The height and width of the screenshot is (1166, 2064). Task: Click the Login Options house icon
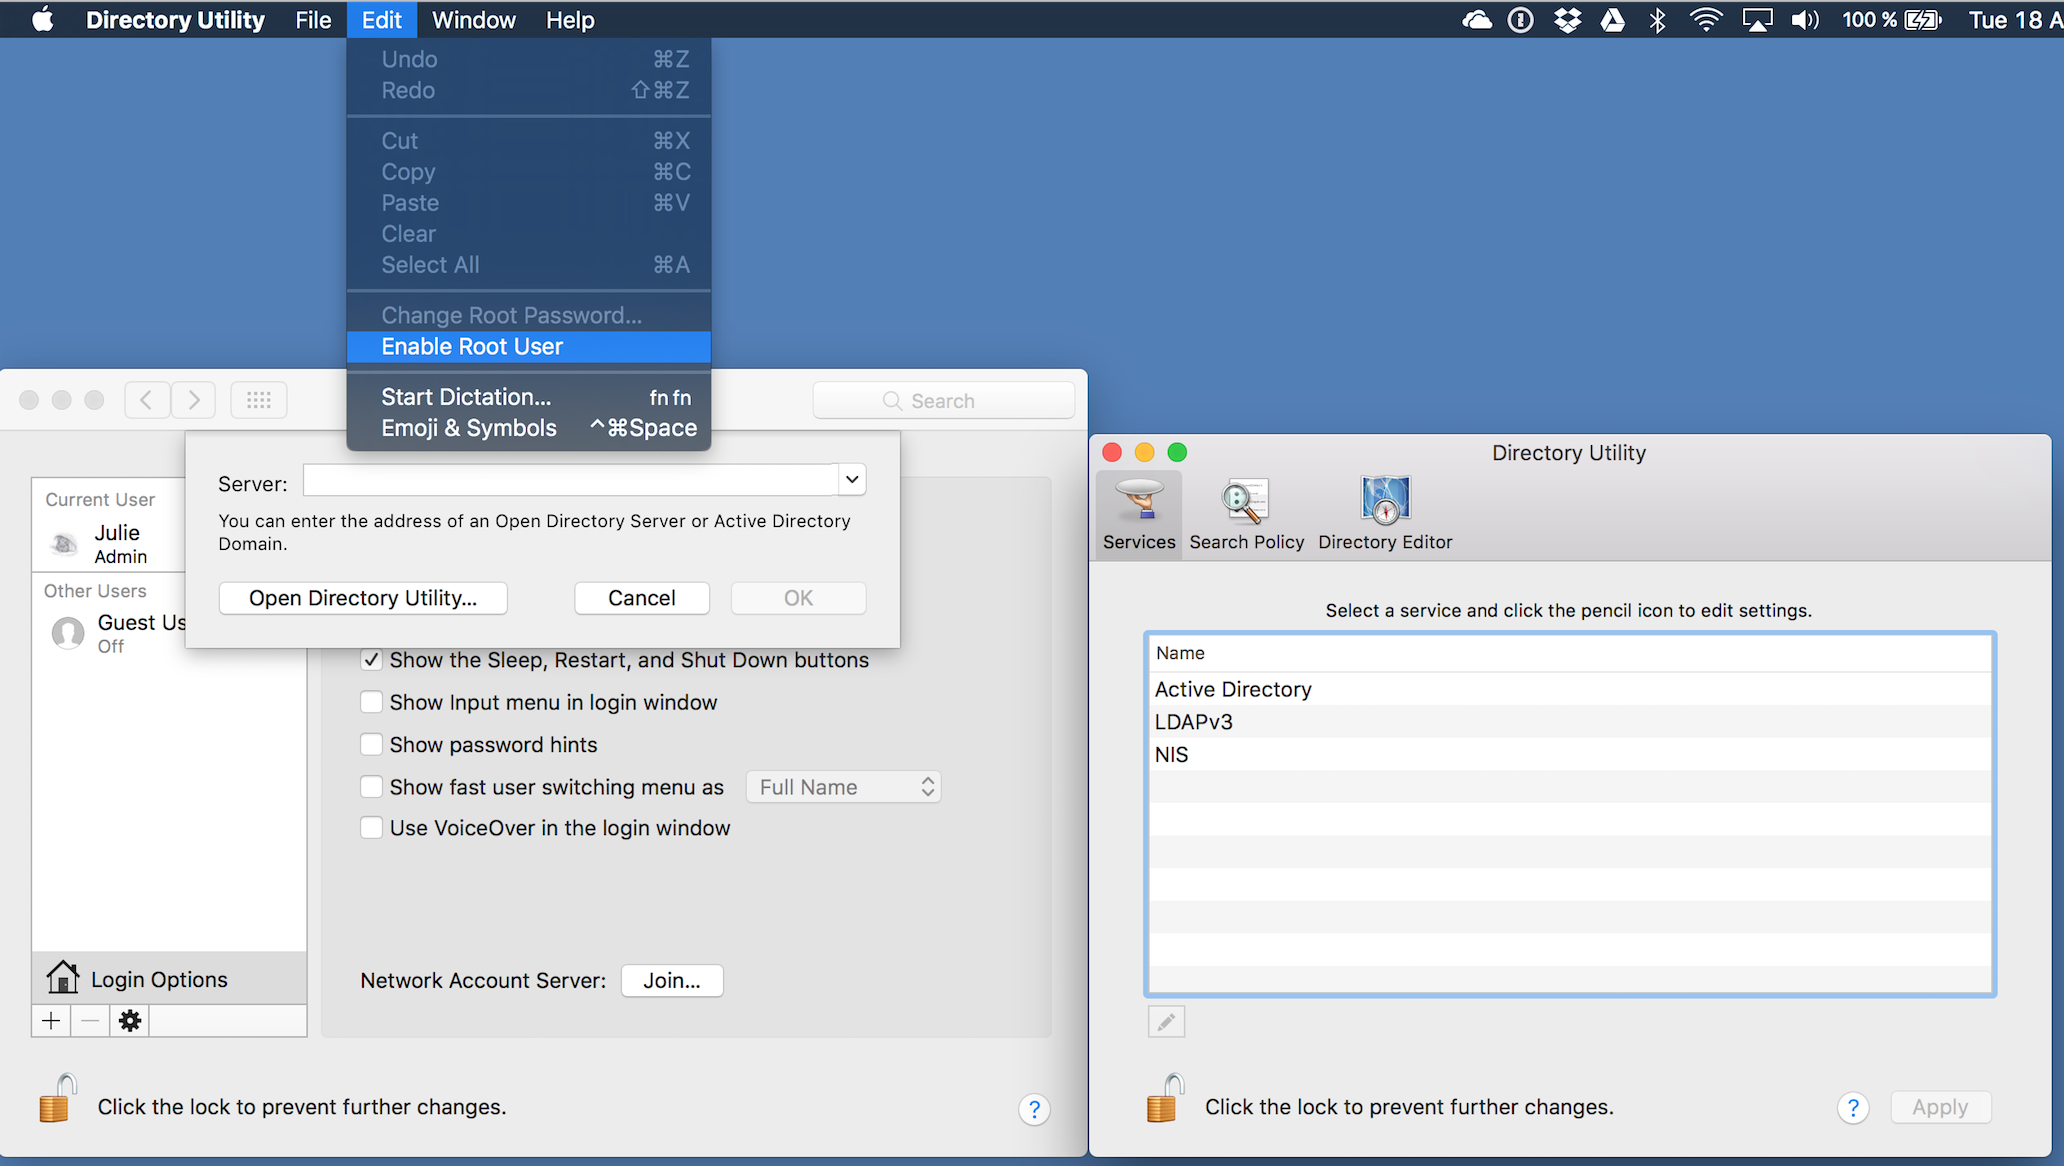click(x=62, y=977)
